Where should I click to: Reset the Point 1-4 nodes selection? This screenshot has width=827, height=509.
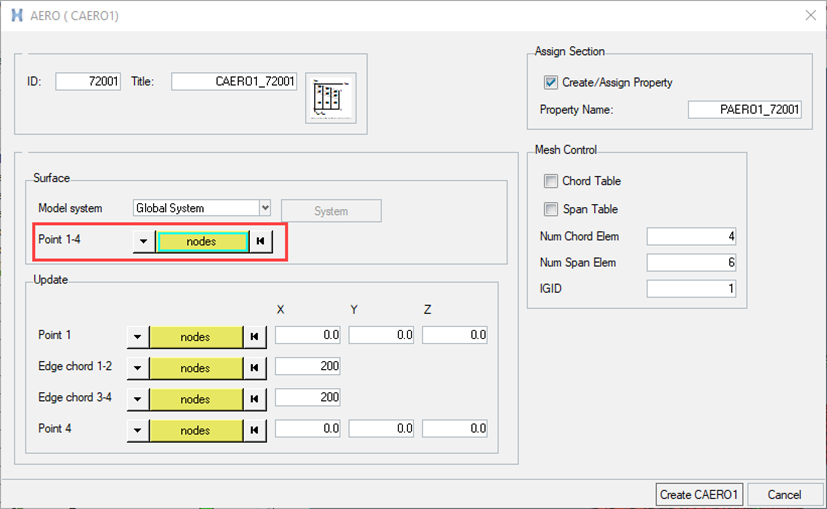pos(260,241)
